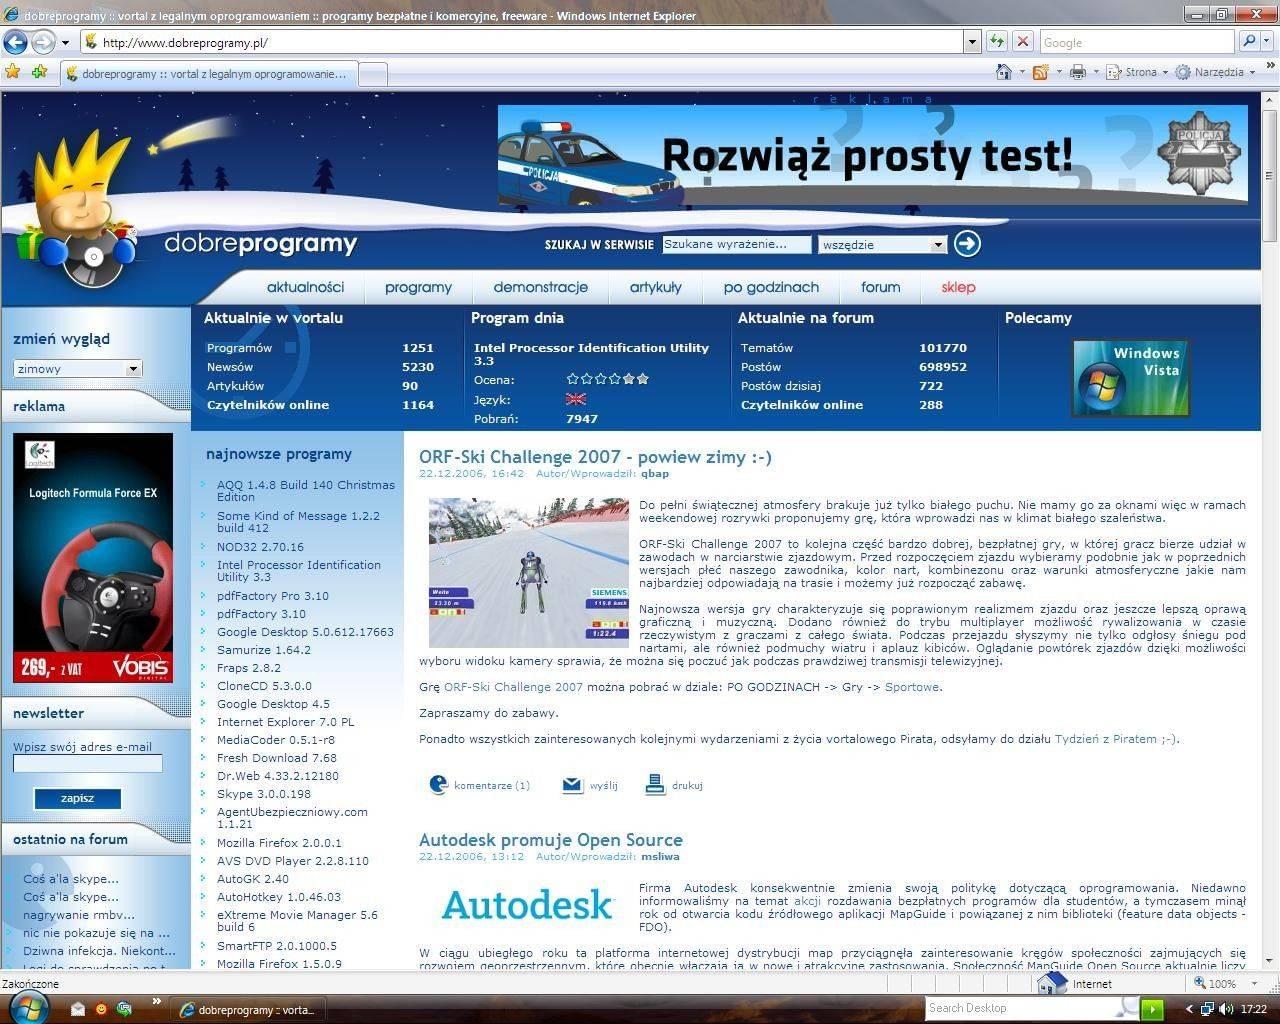Open 'Autodesk promuje Open Source' headline
Image resolution: width=1280 pixels, height=1024 pixels.
click(x=551, y=840)
